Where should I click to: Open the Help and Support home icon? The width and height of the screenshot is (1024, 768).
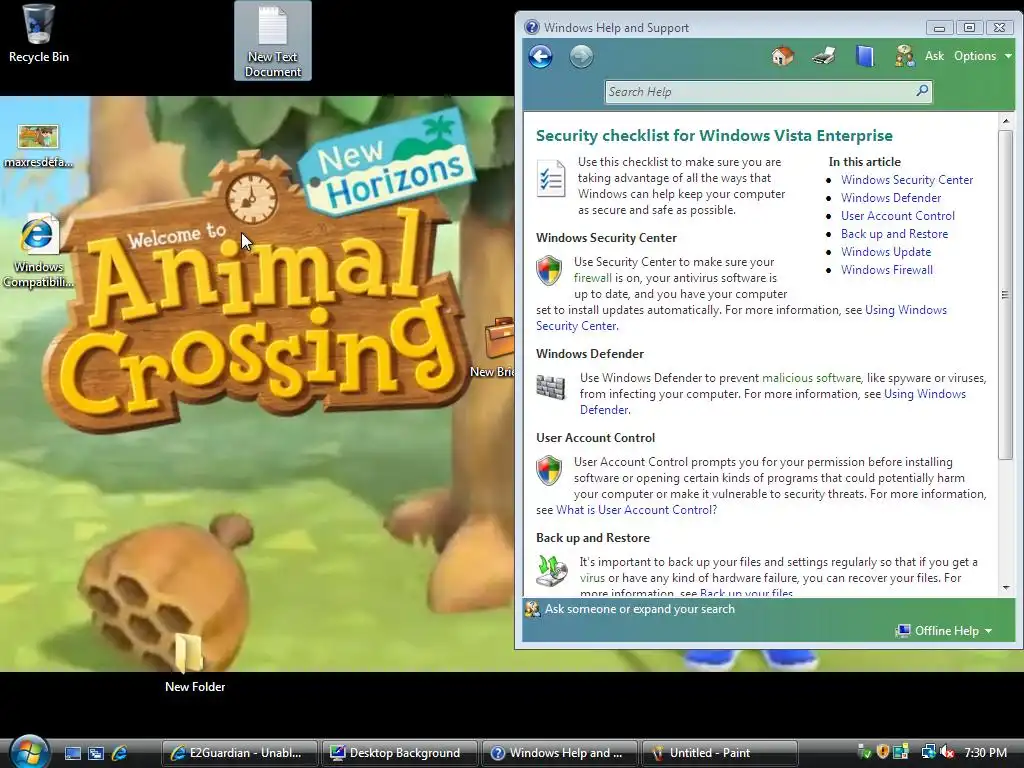(782, 56)
